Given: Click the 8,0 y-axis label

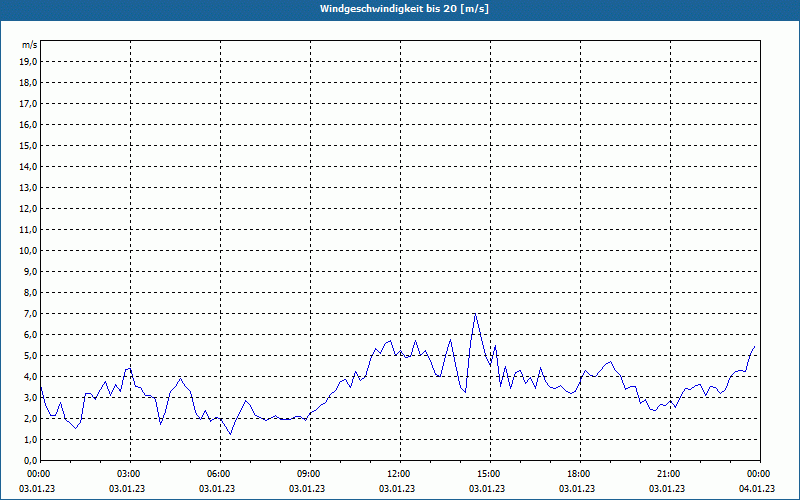Looking at the screenshot, I should pyautogui.click(x=31, y=292).
